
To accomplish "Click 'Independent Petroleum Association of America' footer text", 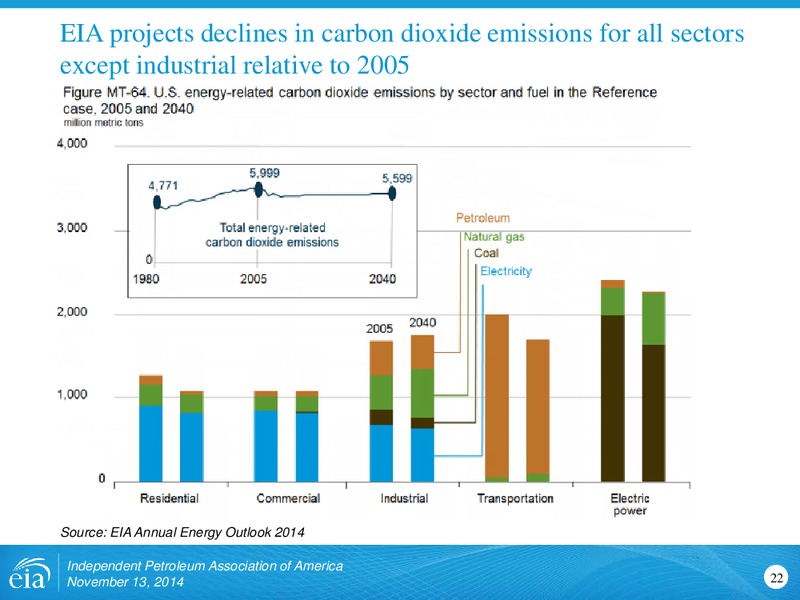I will tap(205, 566).
